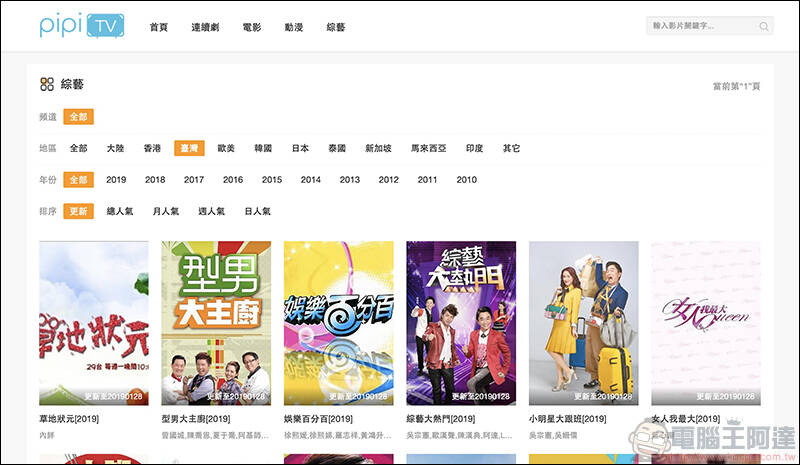The height and width of the screenshot is (465, 800).
Task: Filter region by 印度
Action: pyautogui.click(x=474, y=148)
